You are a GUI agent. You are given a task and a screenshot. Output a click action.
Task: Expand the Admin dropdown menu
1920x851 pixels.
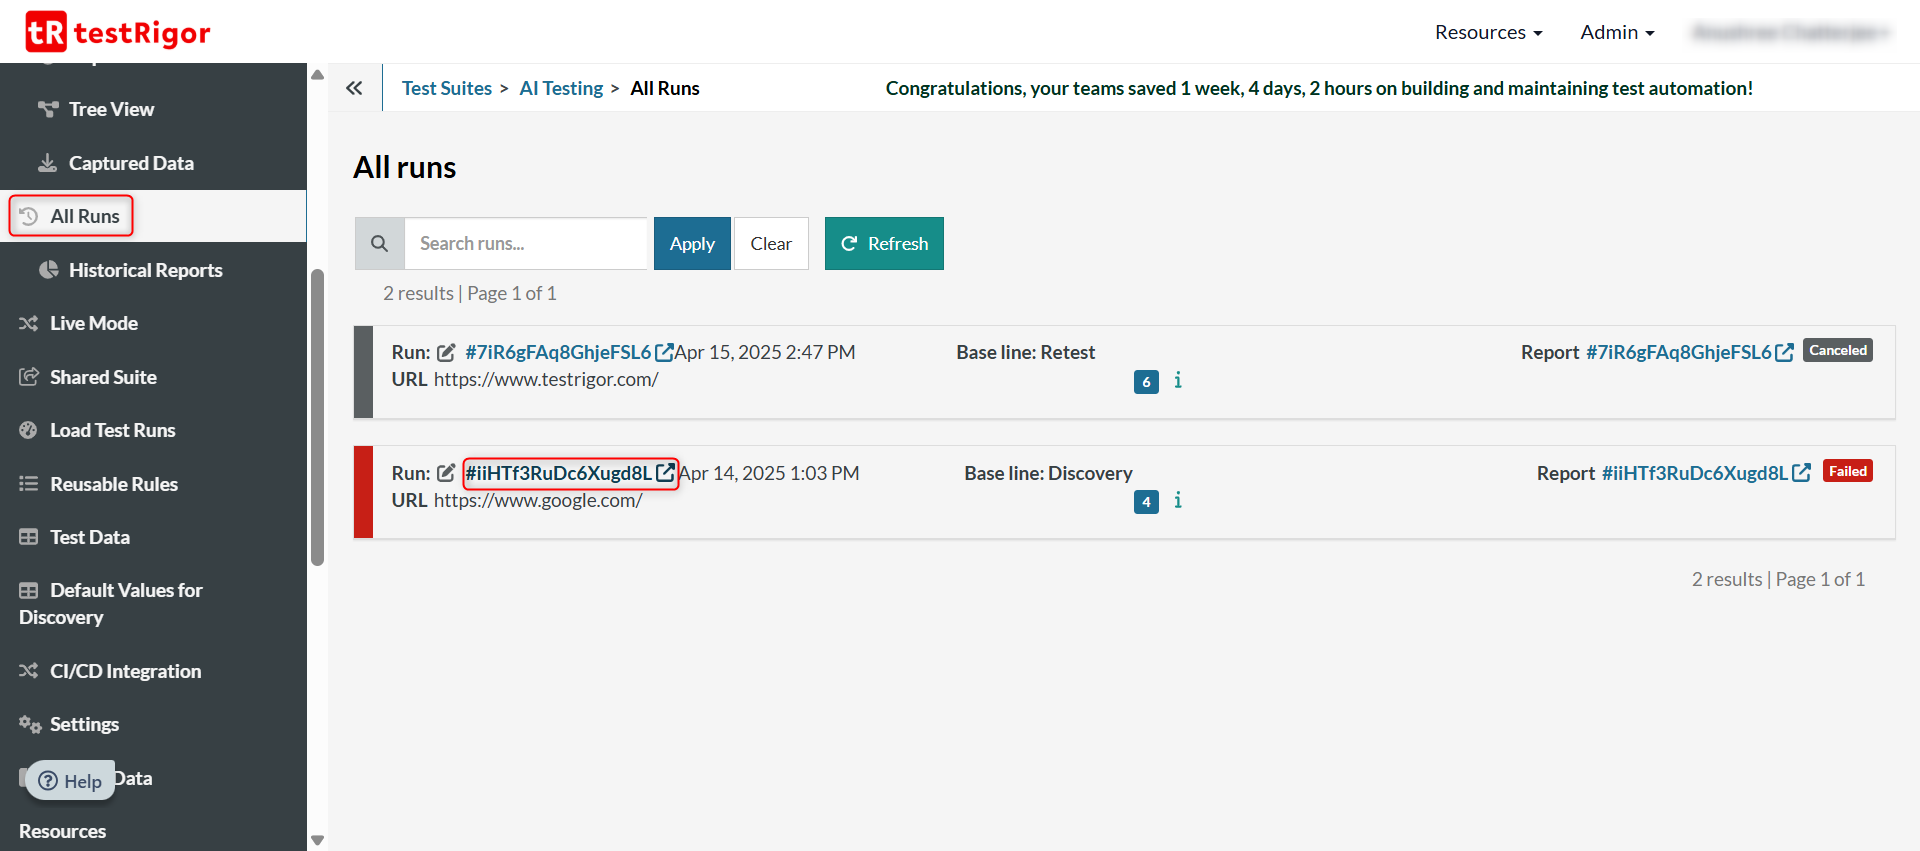coord(1616,32)
